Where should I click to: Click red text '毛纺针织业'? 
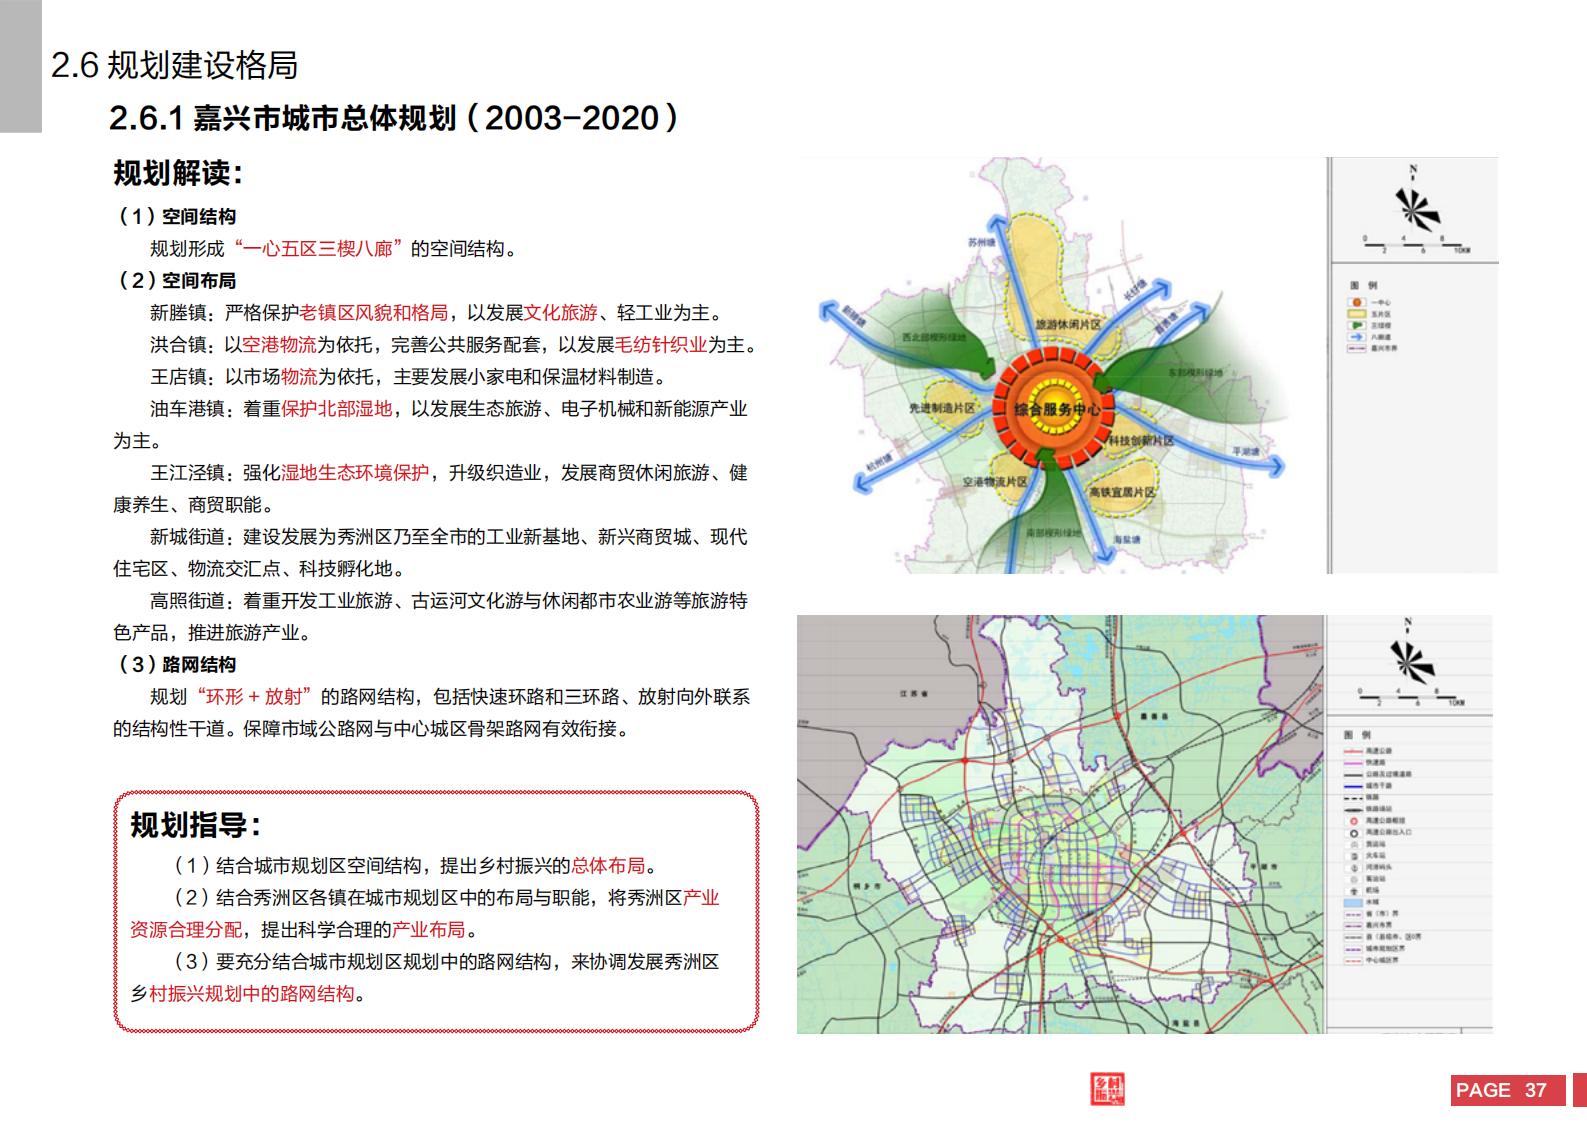pos(661,345)
